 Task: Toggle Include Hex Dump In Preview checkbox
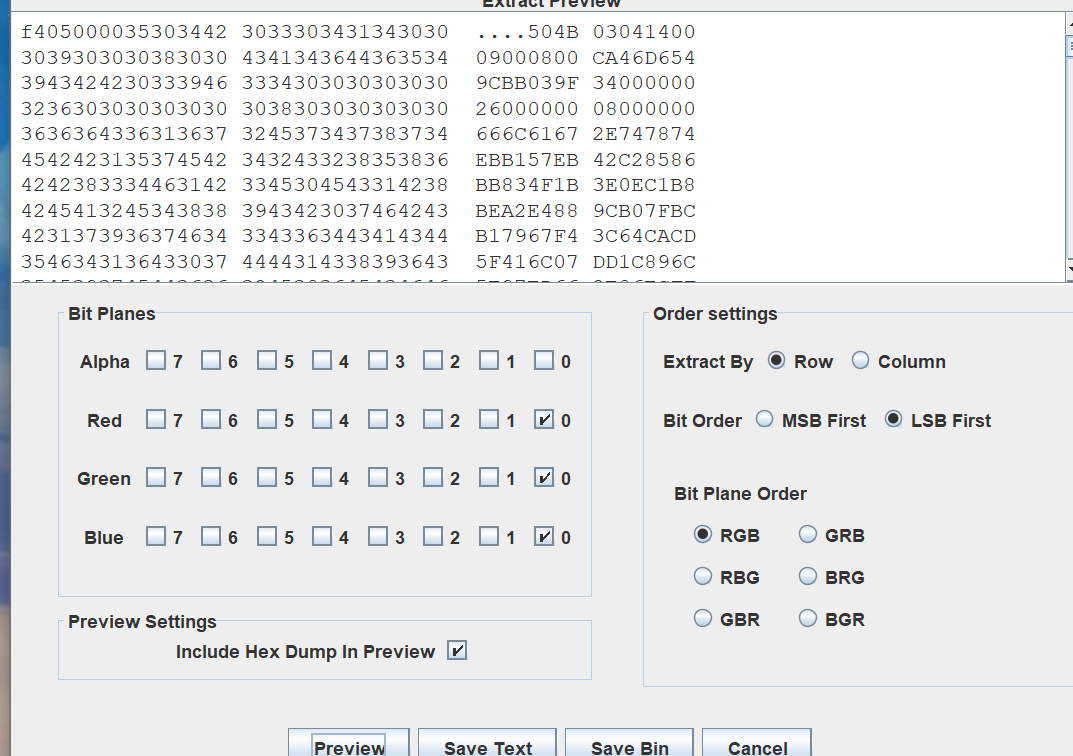point(457,651)
